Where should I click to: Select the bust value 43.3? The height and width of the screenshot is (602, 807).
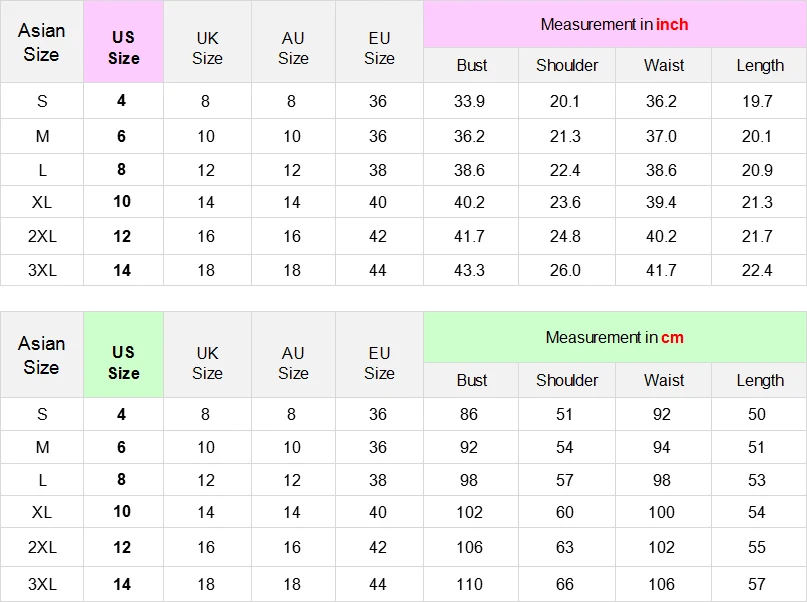tap(469, 270)
